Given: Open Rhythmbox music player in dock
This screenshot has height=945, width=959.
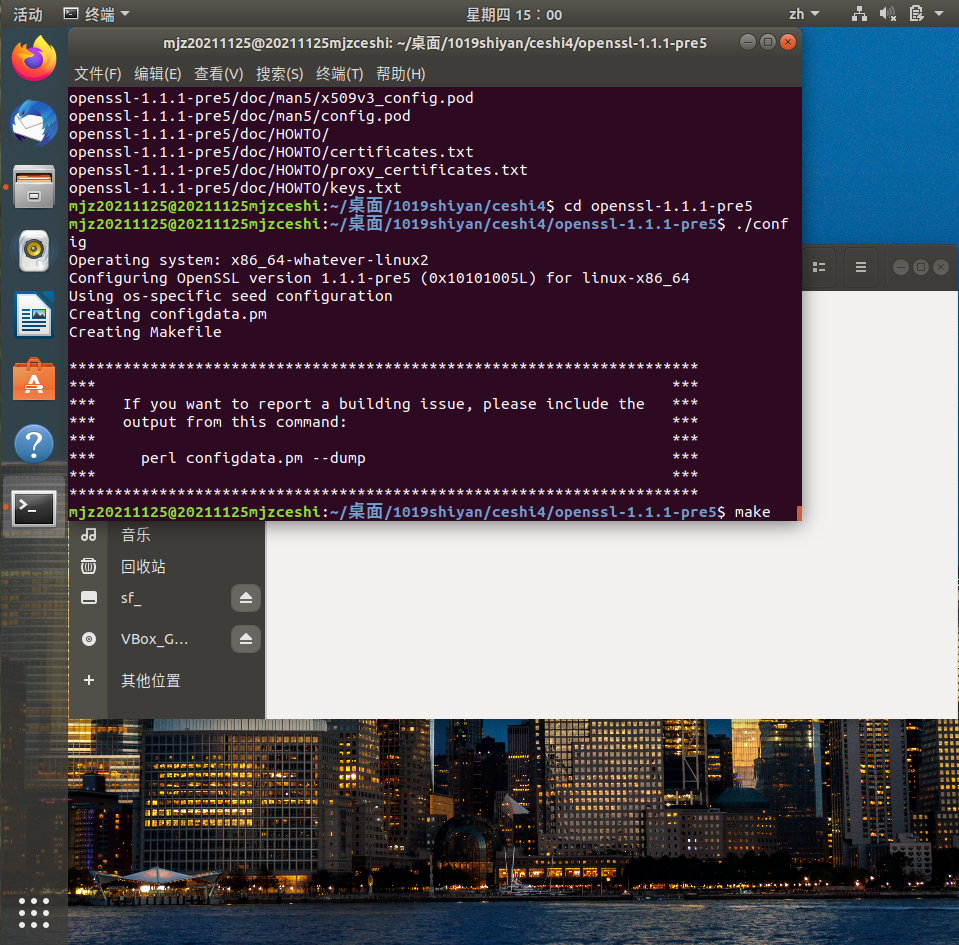Looking at the screenshot, I should pyautogui.click(x=34, y=251).
